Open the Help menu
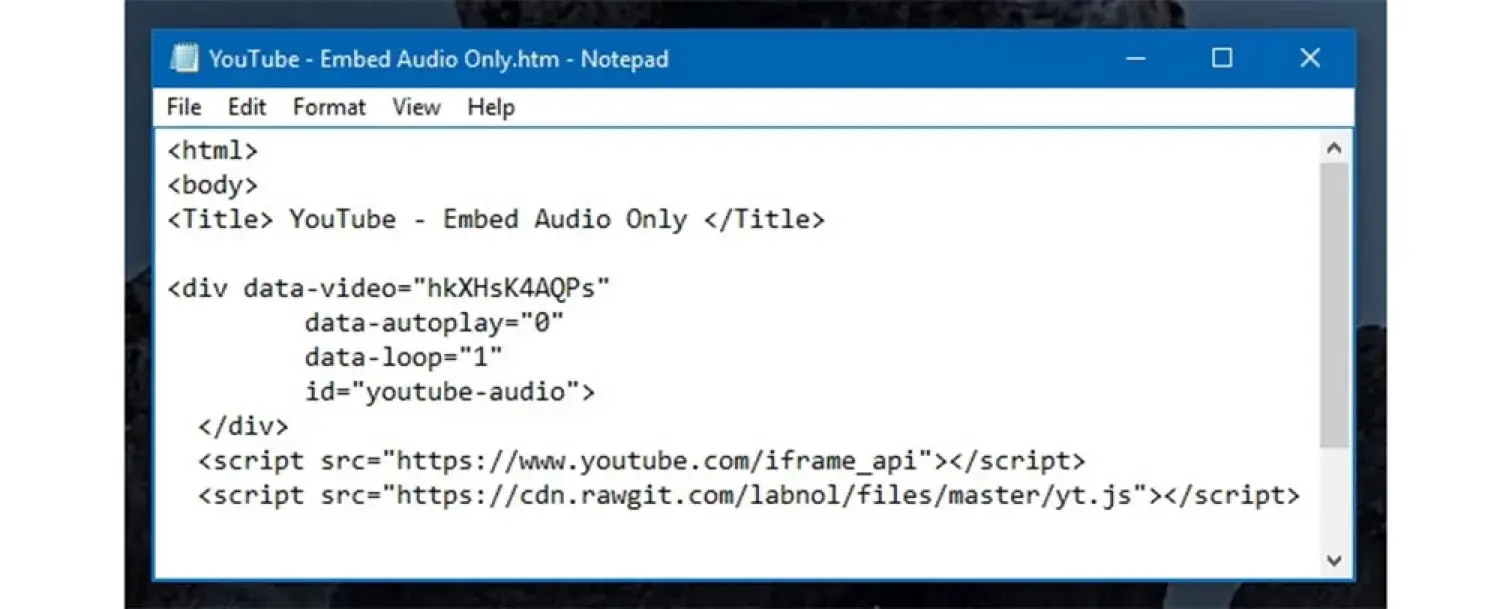This screenshot has width=1500, height=609. tap(491, 107)
